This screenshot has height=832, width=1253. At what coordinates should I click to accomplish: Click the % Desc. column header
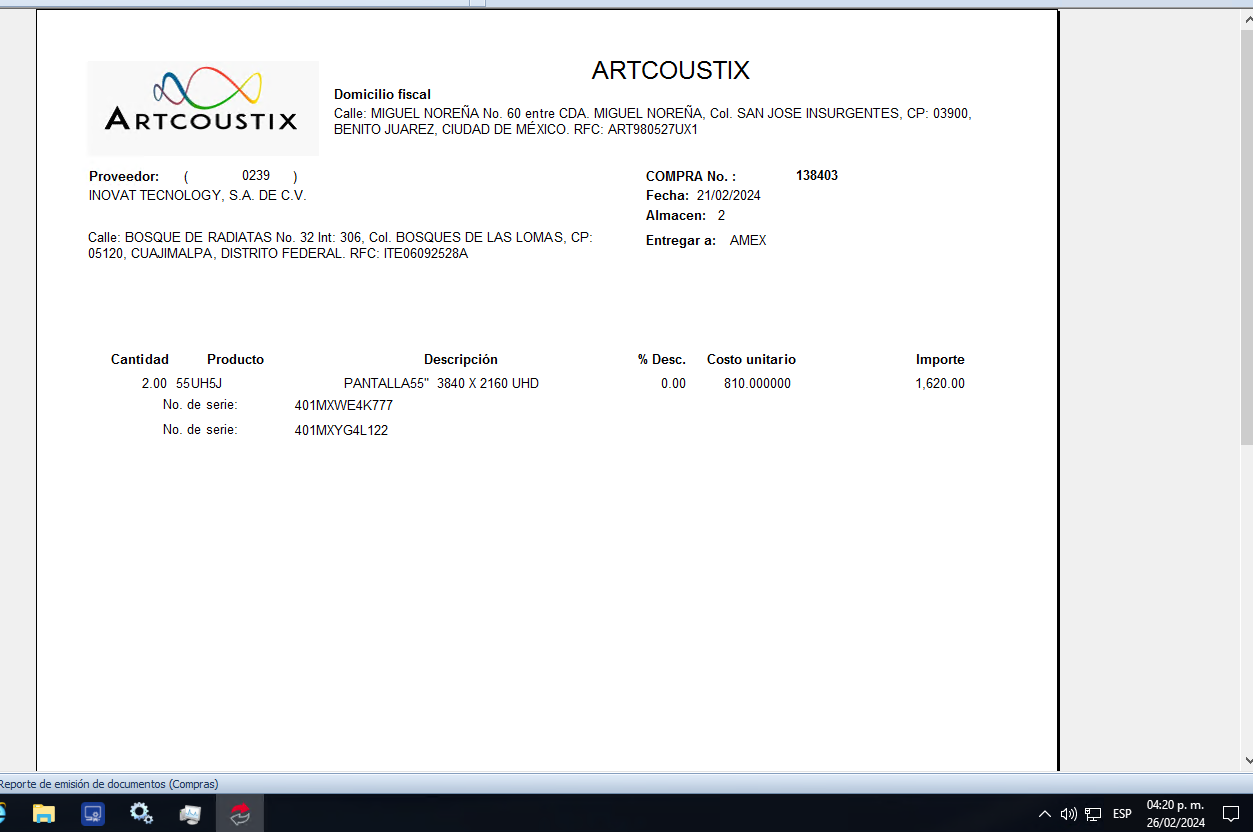click(x=662, y=359)
